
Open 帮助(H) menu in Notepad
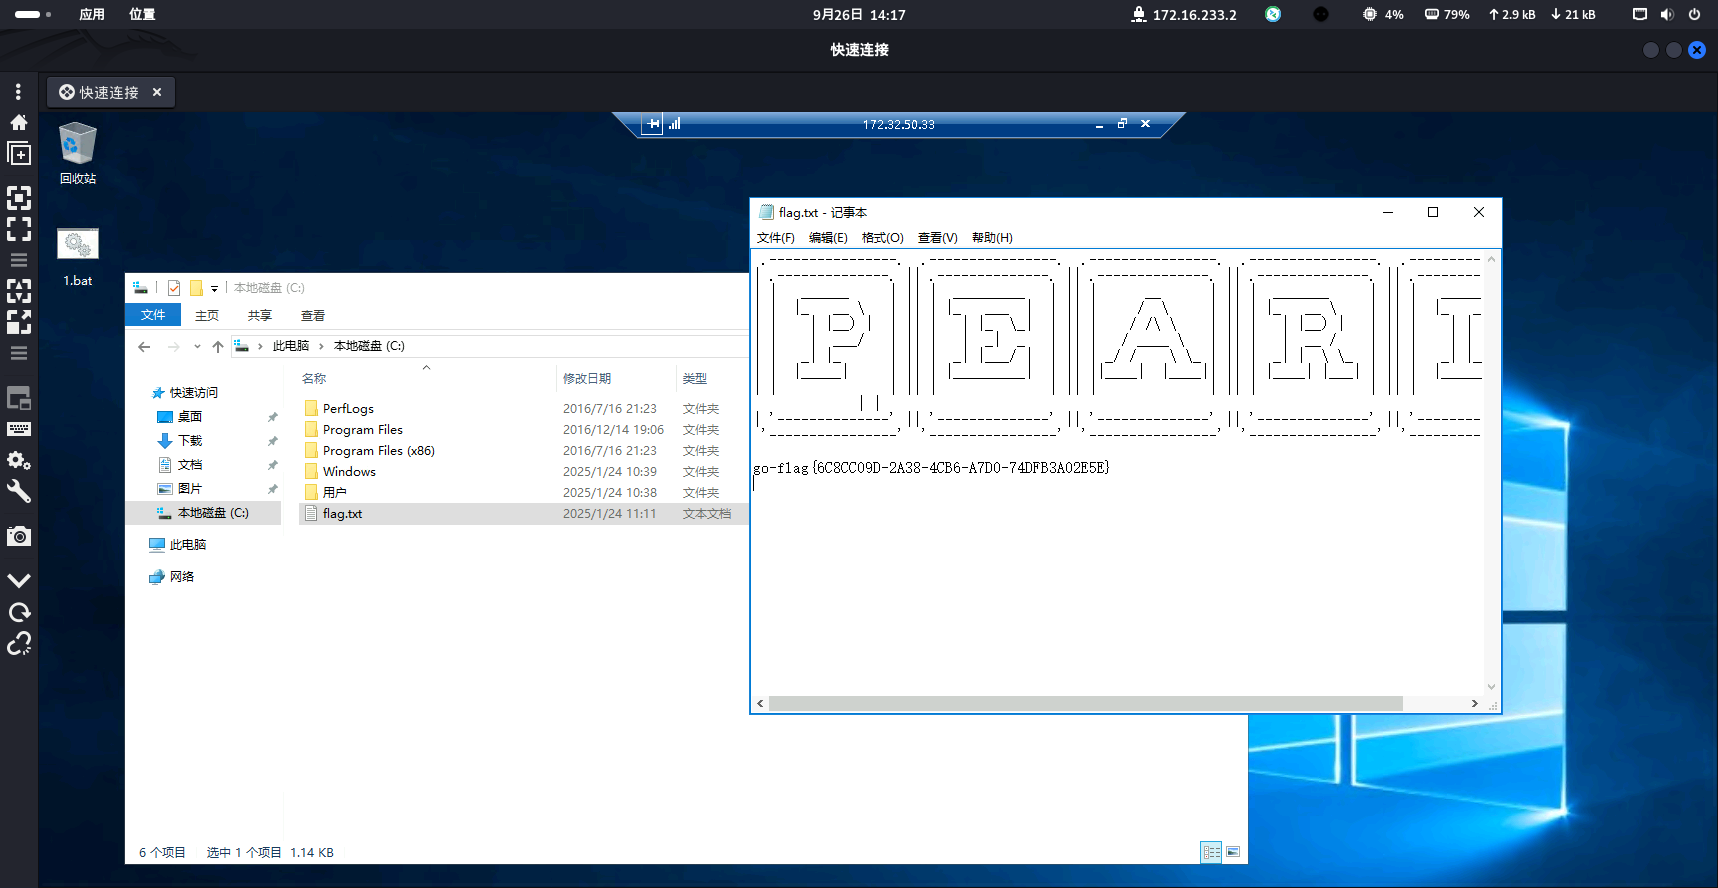[992, 238]
